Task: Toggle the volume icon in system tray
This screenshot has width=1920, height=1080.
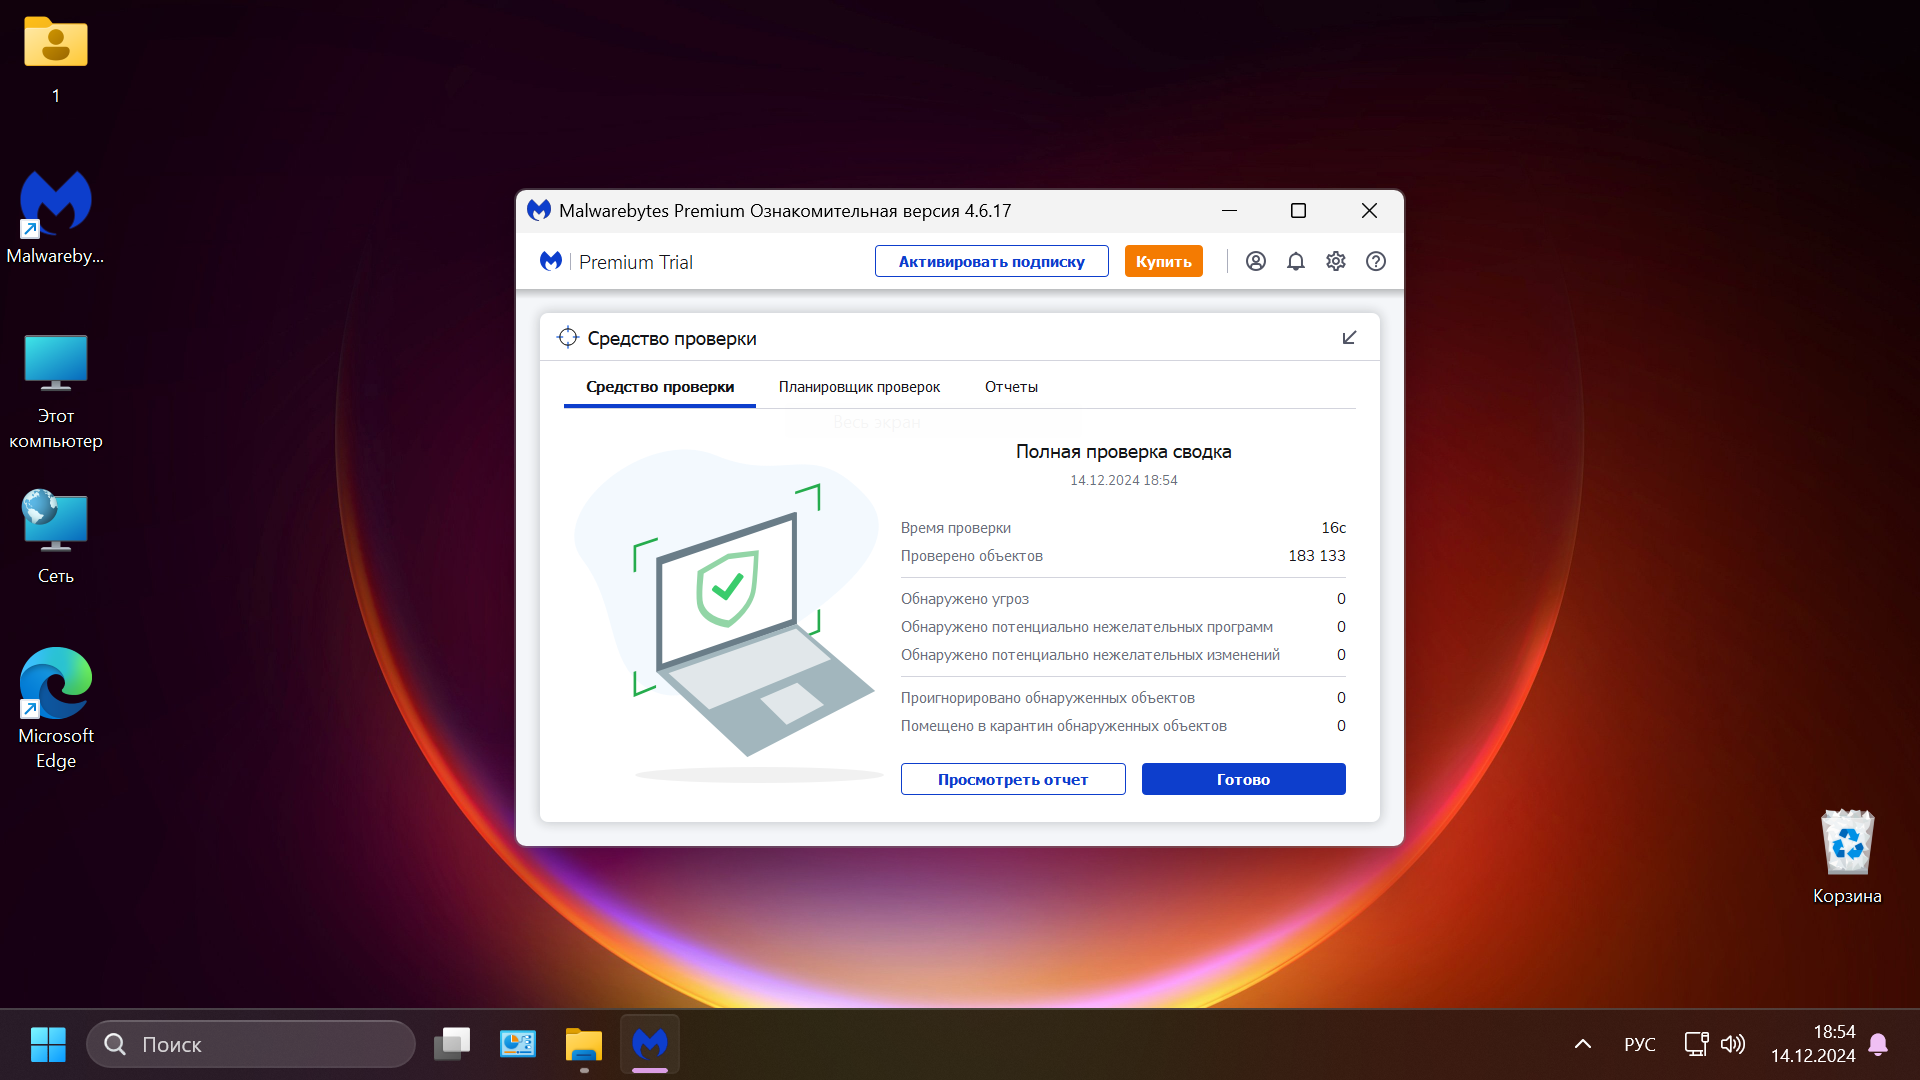Action: [x=1733, y=1044]
